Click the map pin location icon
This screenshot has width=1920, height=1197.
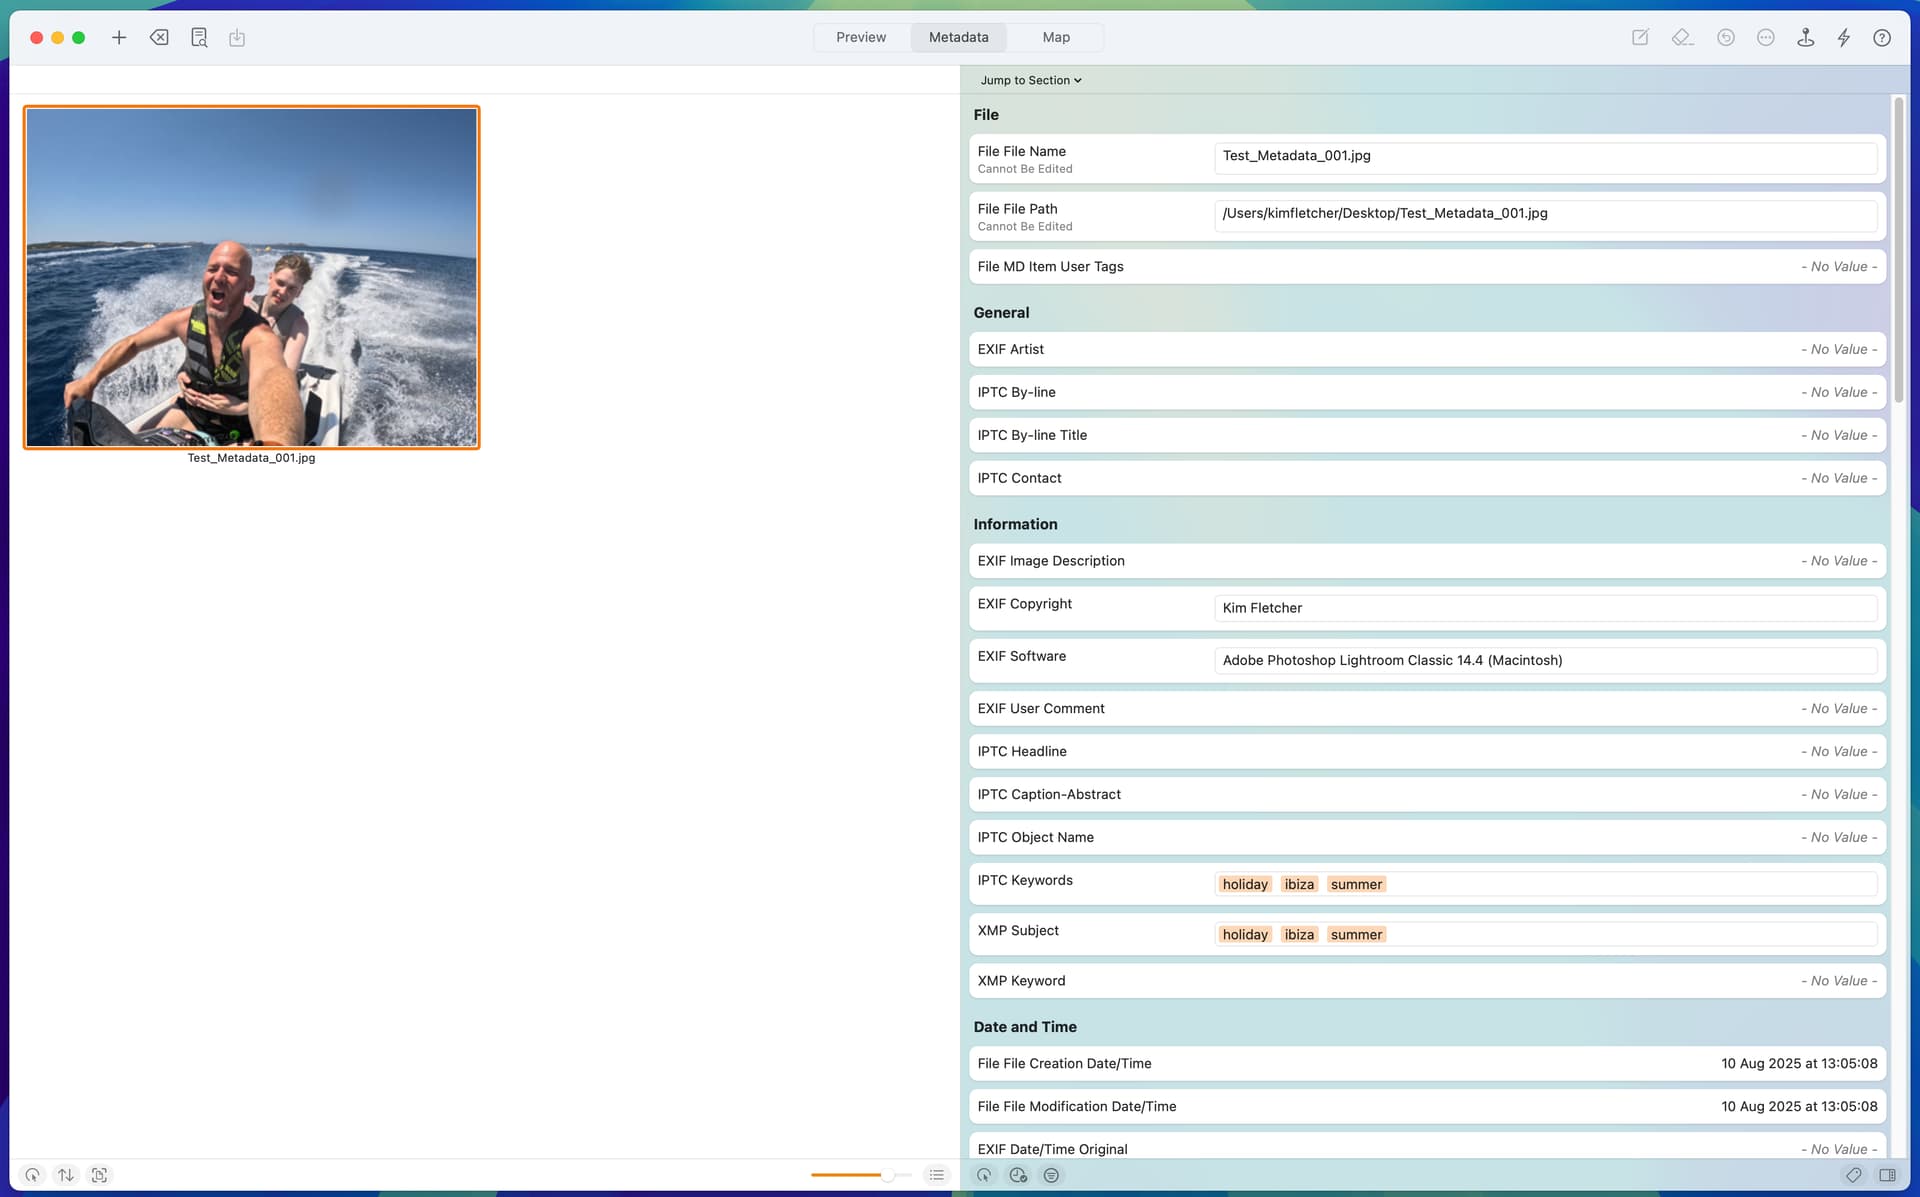(x=1805, y=37)
